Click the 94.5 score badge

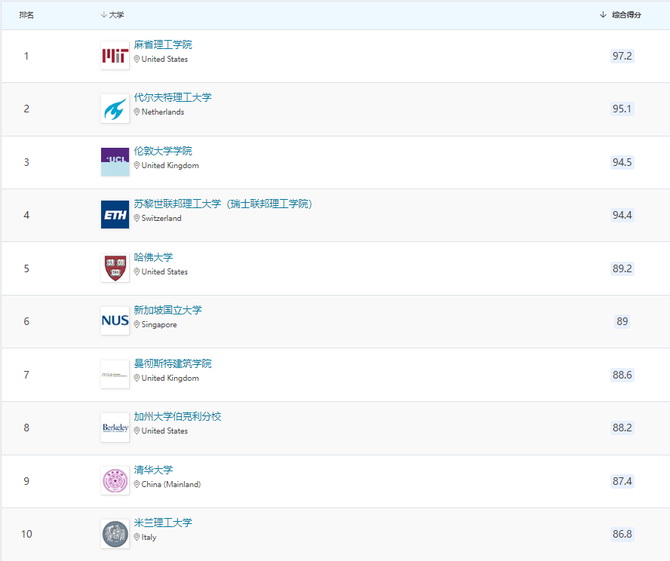click(622, 162)
